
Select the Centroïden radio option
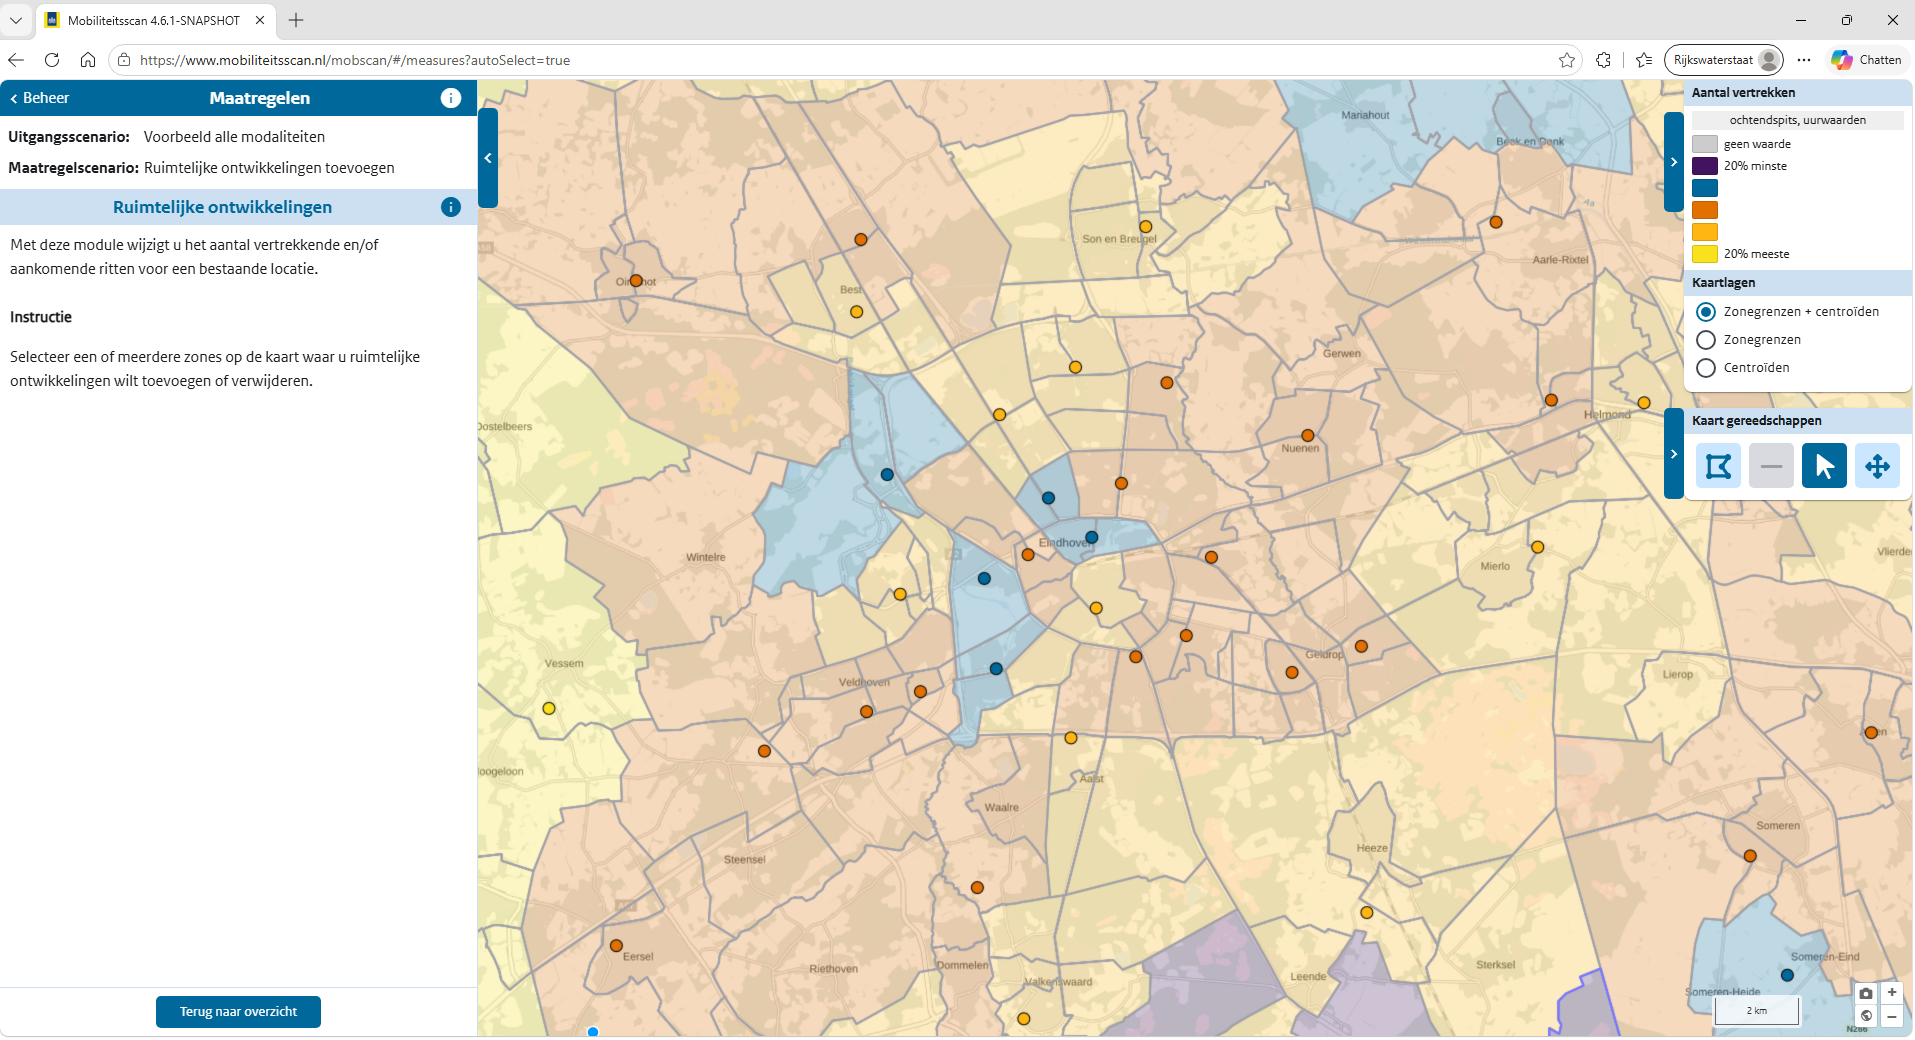click(1706, 368)
